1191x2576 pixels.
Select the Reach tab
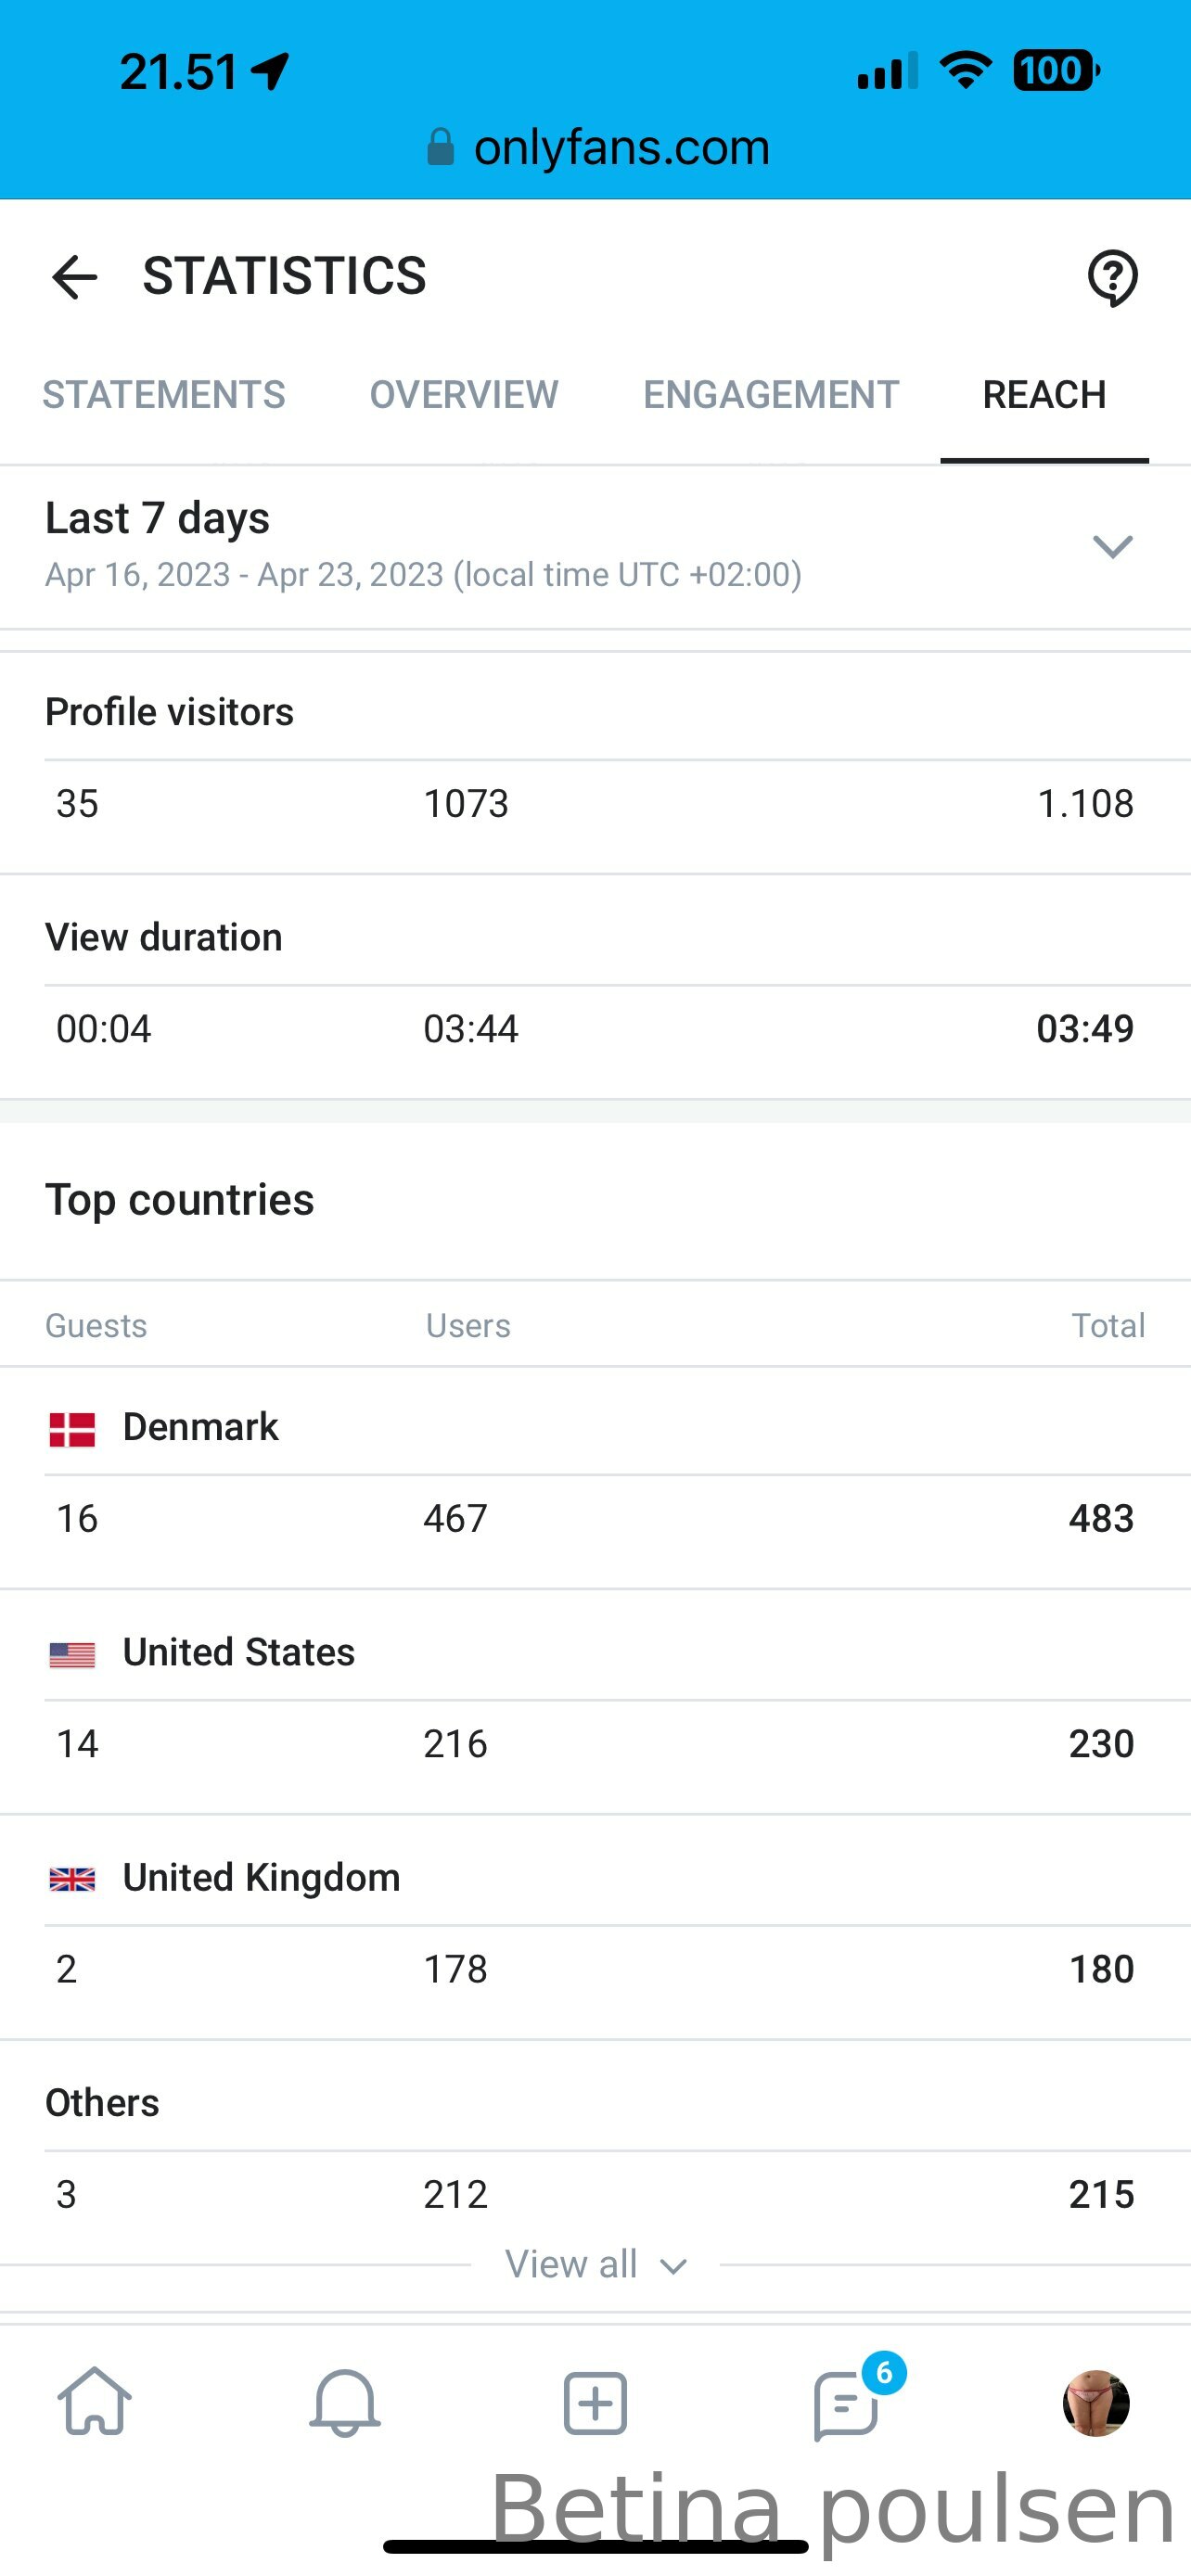(1044, 395)
